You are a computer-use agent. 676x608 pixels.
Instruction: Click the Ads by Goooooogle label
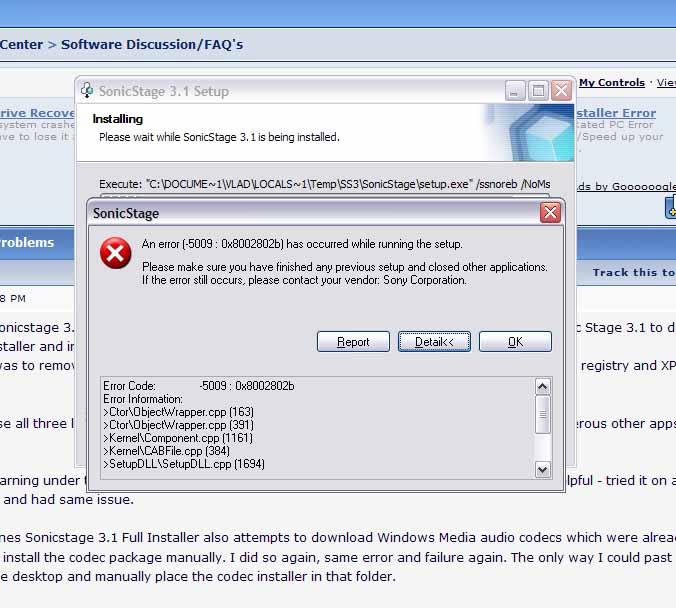626,186
